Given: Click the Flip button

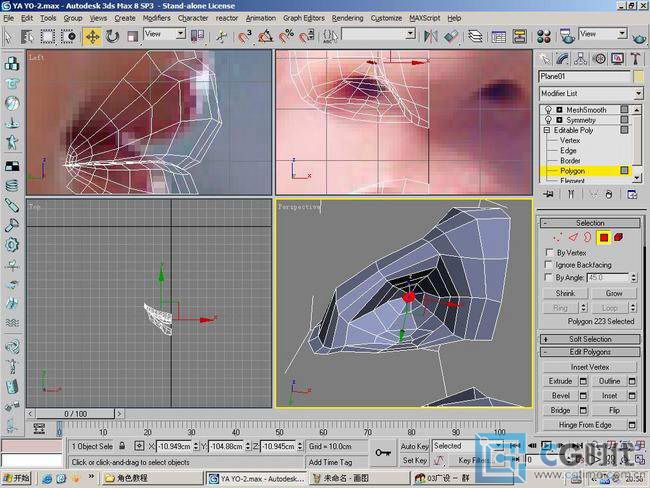Looking at the screenshot, I should (614, 410).
